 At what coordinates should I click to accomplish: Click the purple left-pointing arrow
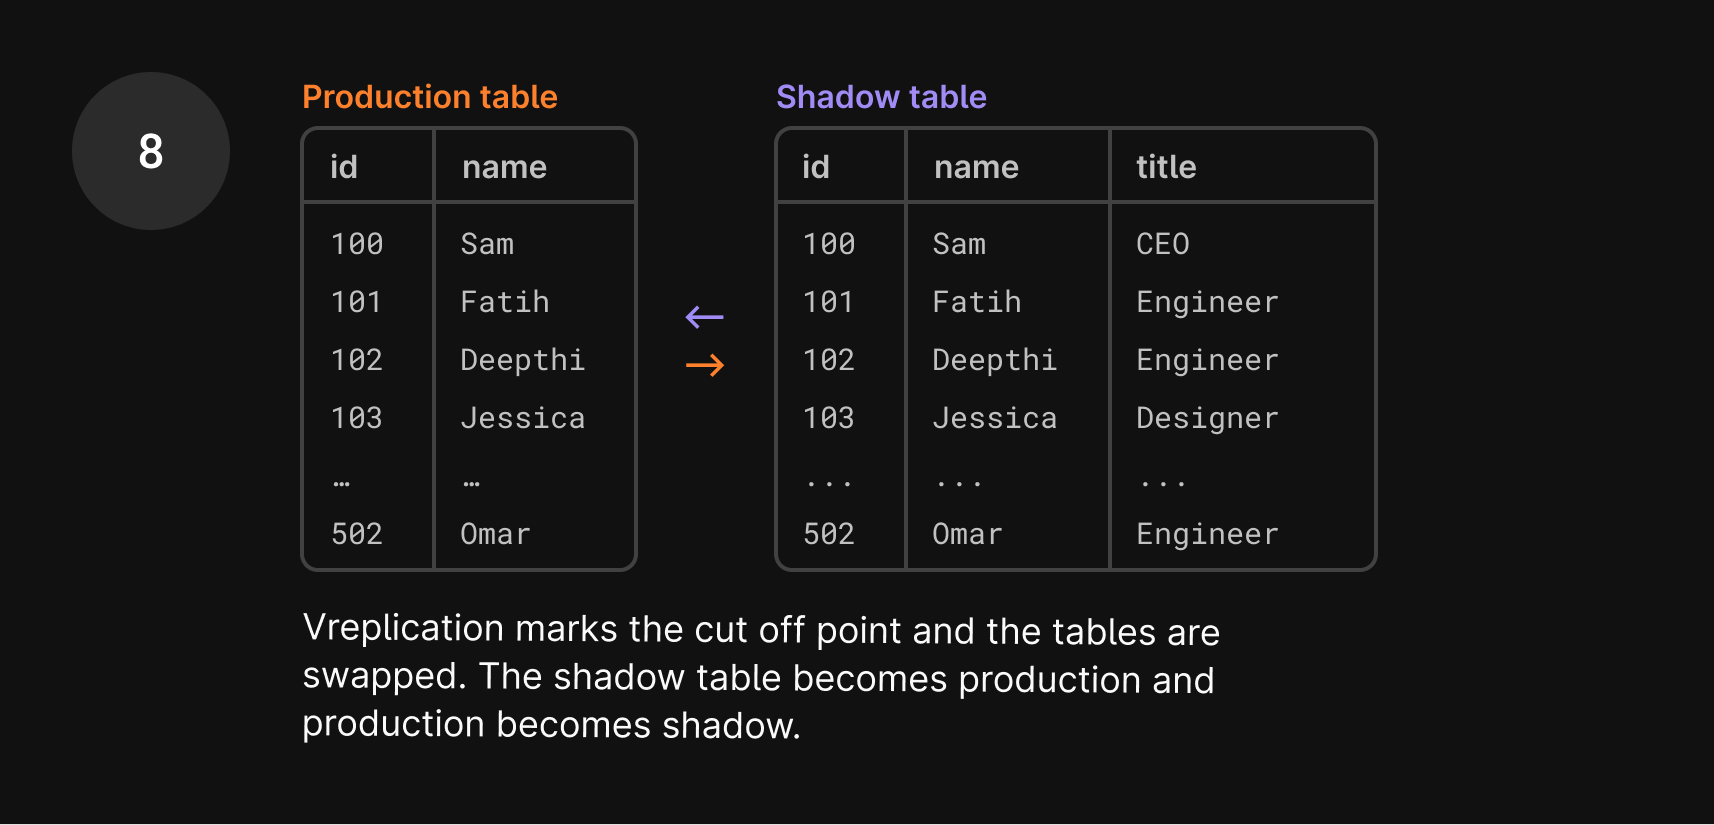click(705, 318)
